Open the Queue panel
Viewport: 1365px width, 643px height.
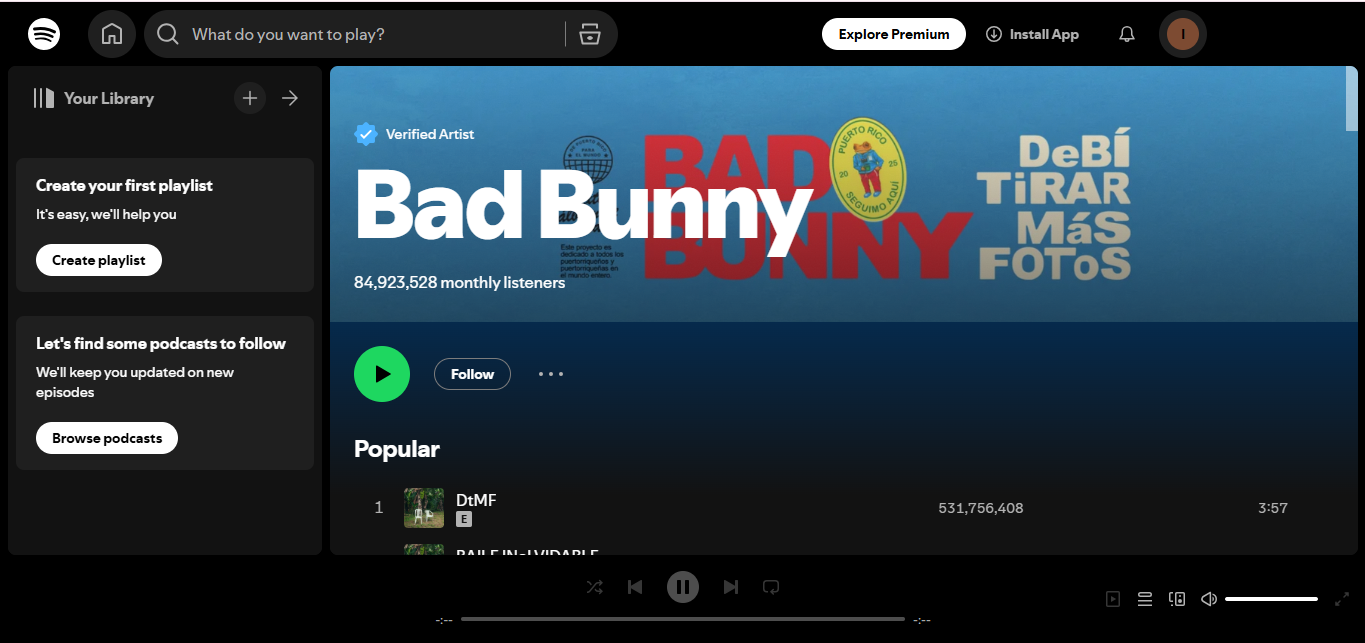pyautogui.click(x=1144, y=598)
